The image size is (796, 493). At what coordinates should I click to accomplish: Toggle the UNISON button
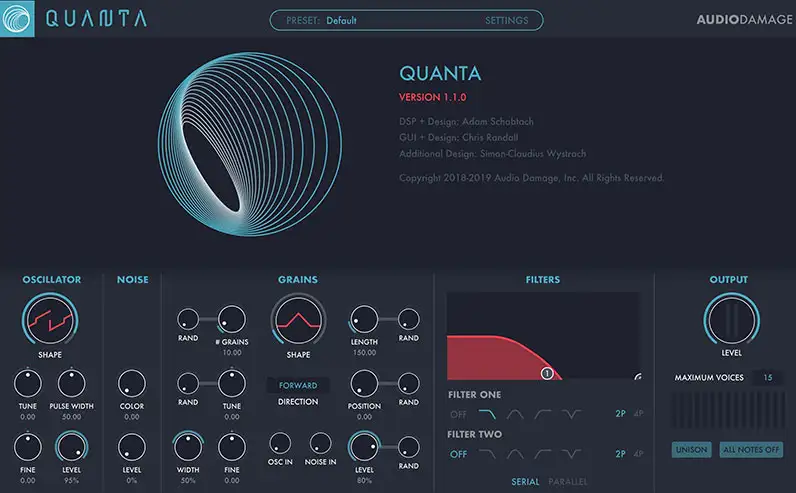pyautogui.click(x=691, y=449)
